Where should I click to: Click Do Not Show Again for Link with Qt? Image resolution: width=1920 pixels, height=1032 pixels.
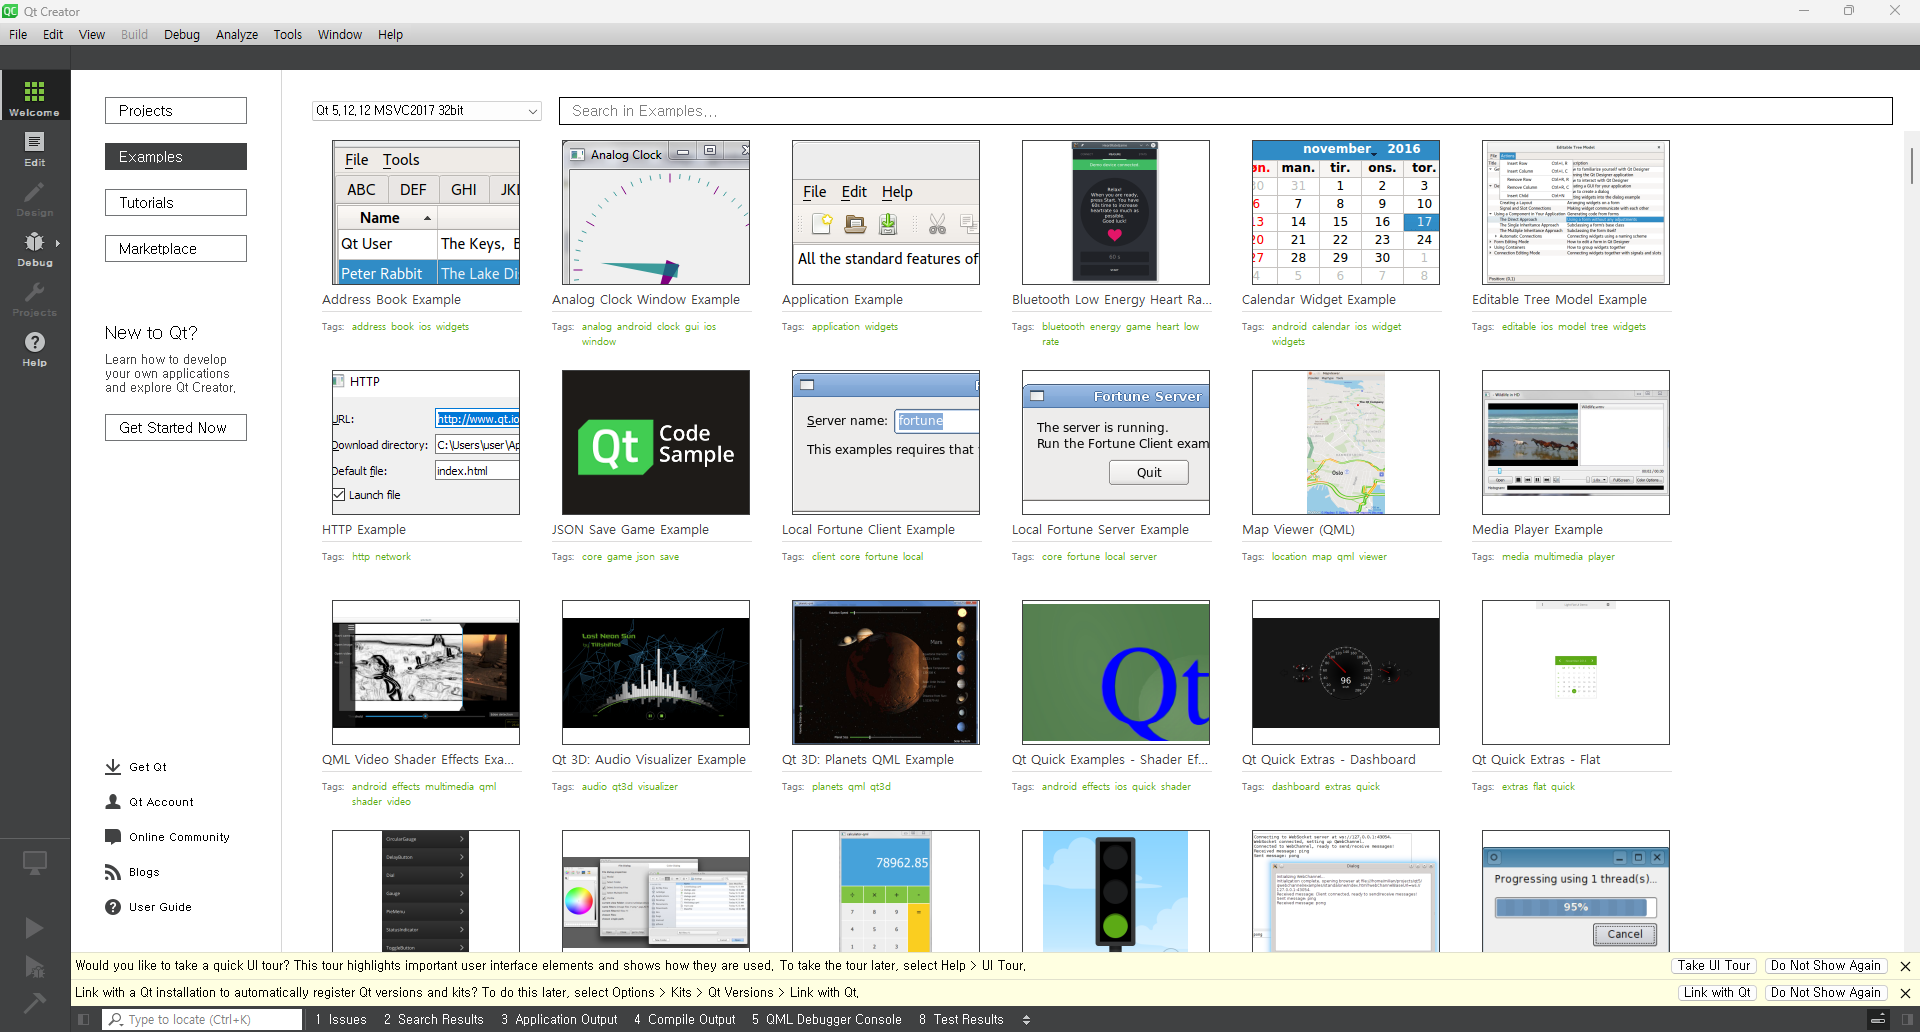coord(1826,993)
